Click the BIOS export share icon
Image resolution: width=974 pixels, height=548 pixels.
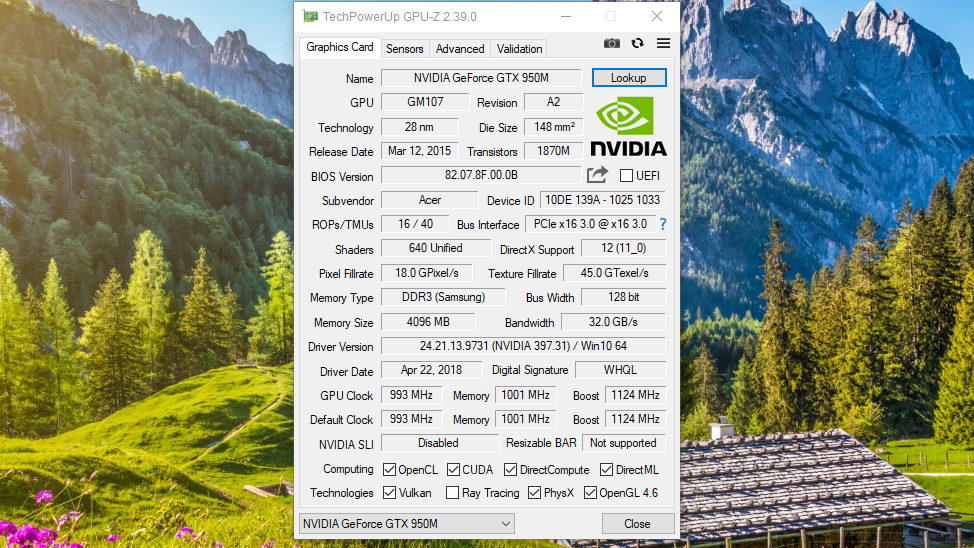click(597, 175)
